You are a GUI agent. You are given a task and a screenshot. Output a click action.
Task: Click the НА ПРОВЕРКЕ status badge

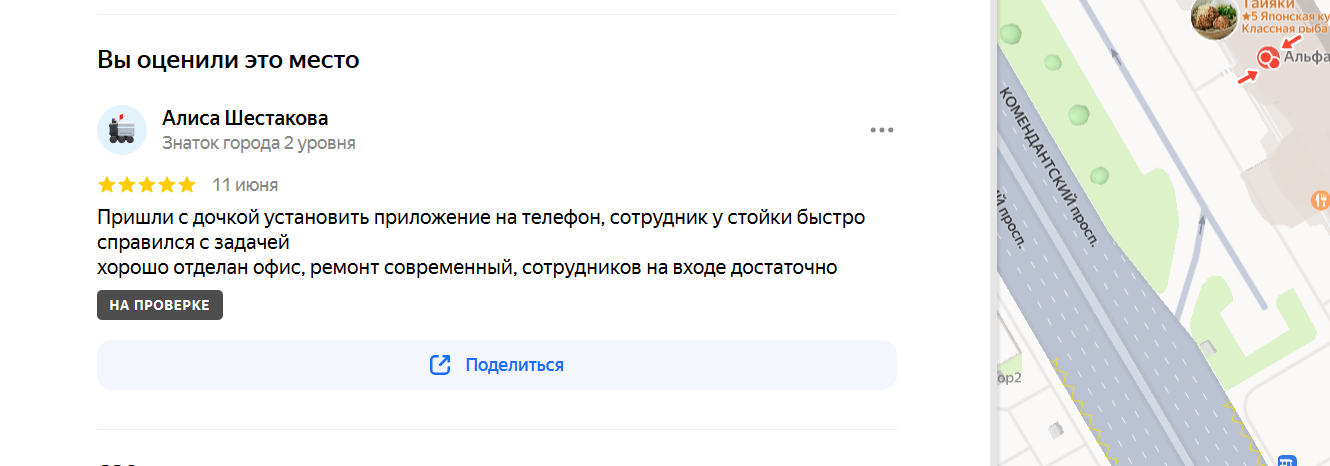[160, 305]
